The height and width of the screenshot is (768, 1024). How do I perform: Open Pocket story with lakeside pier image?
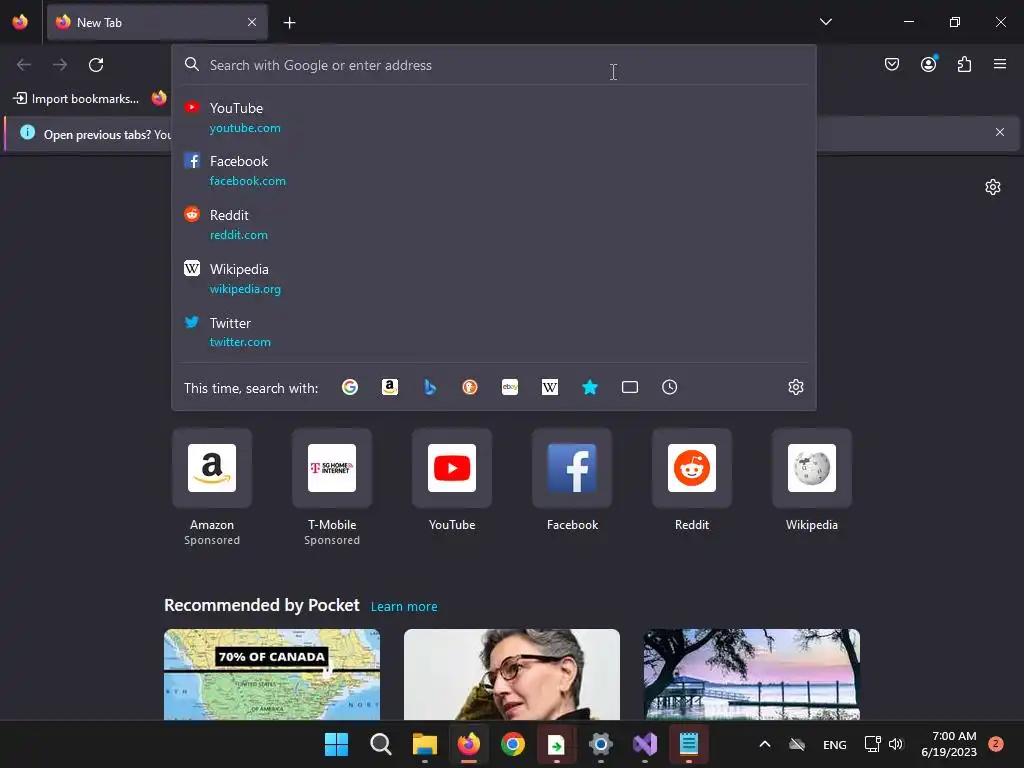click(752, 675)
